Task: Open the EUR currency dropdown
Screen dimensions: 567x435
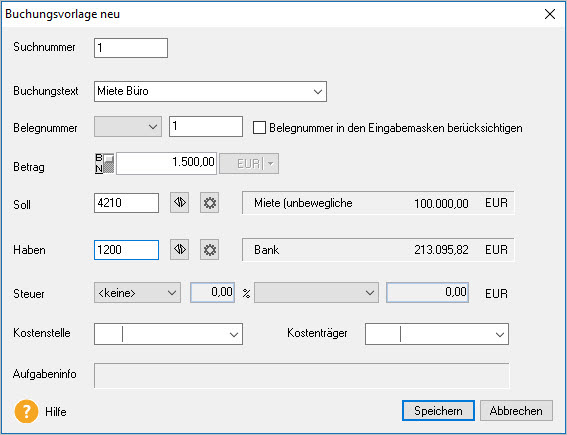Action: [x=249, y=164]
